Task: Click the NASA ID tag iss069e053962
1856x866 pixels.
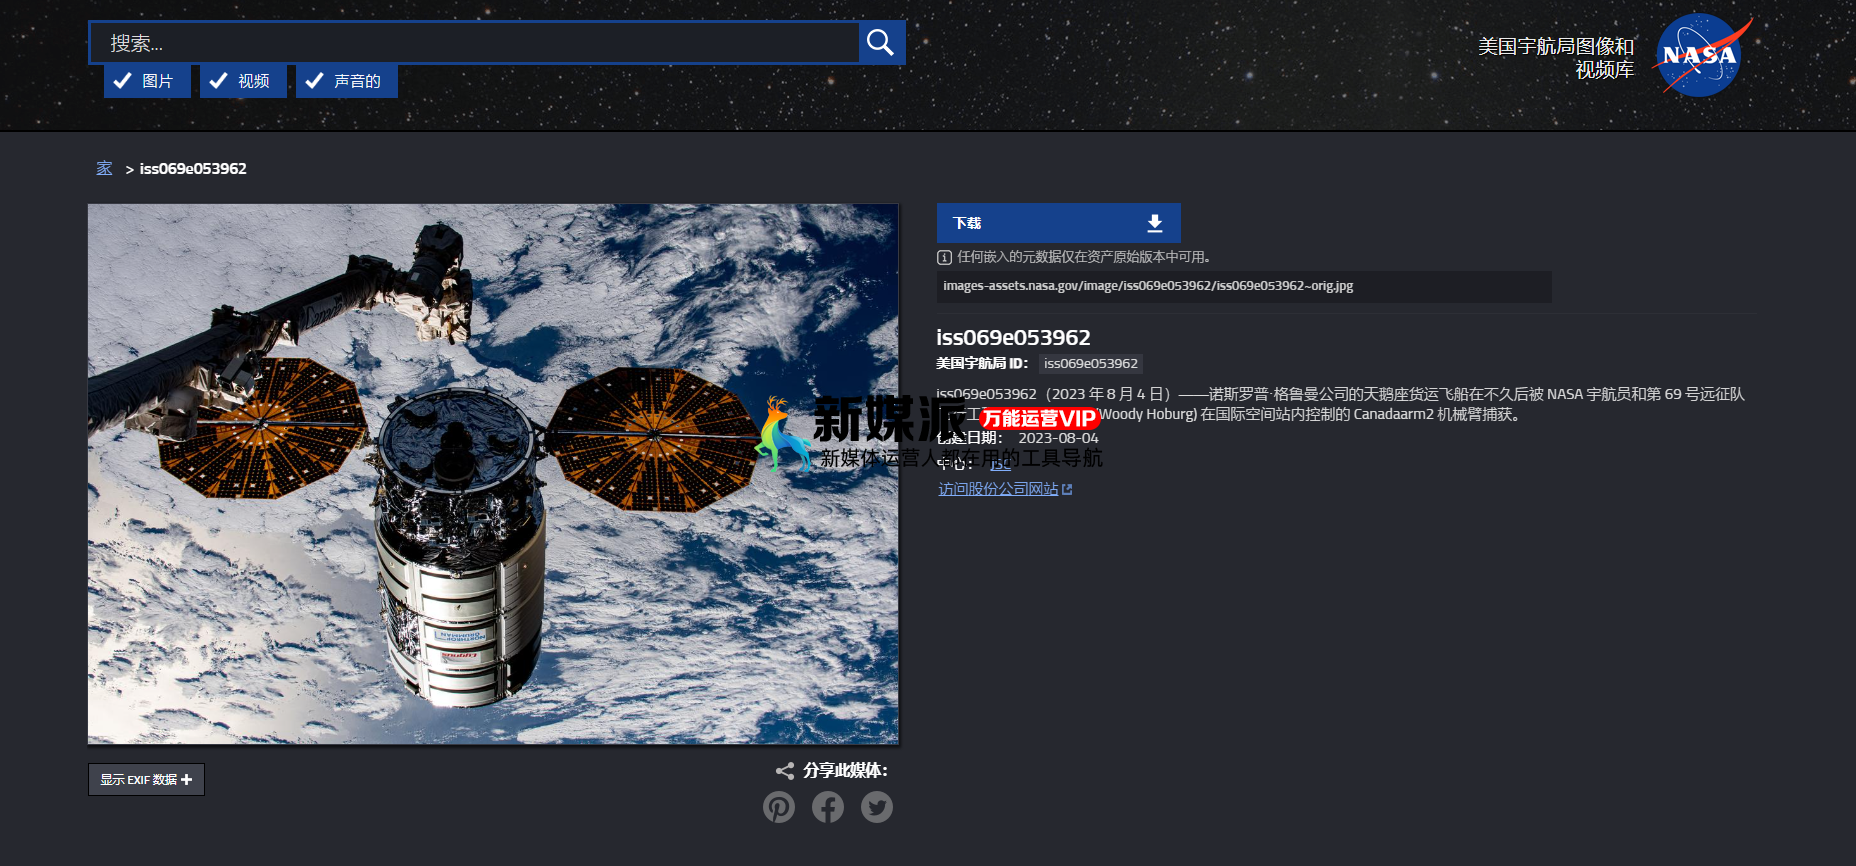Action: 1091,364
